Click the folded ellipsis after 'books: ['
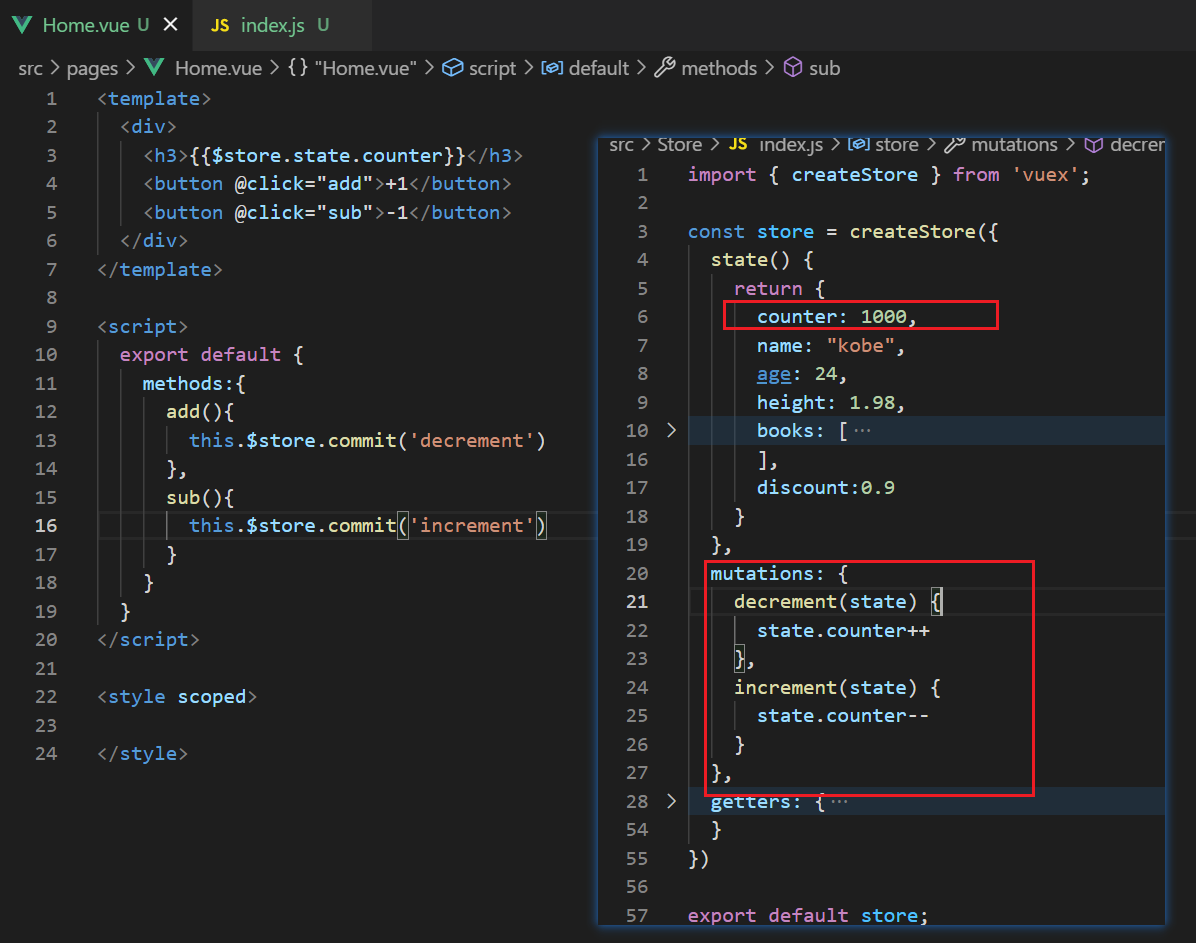1196x943 pixels. point(862,431)
